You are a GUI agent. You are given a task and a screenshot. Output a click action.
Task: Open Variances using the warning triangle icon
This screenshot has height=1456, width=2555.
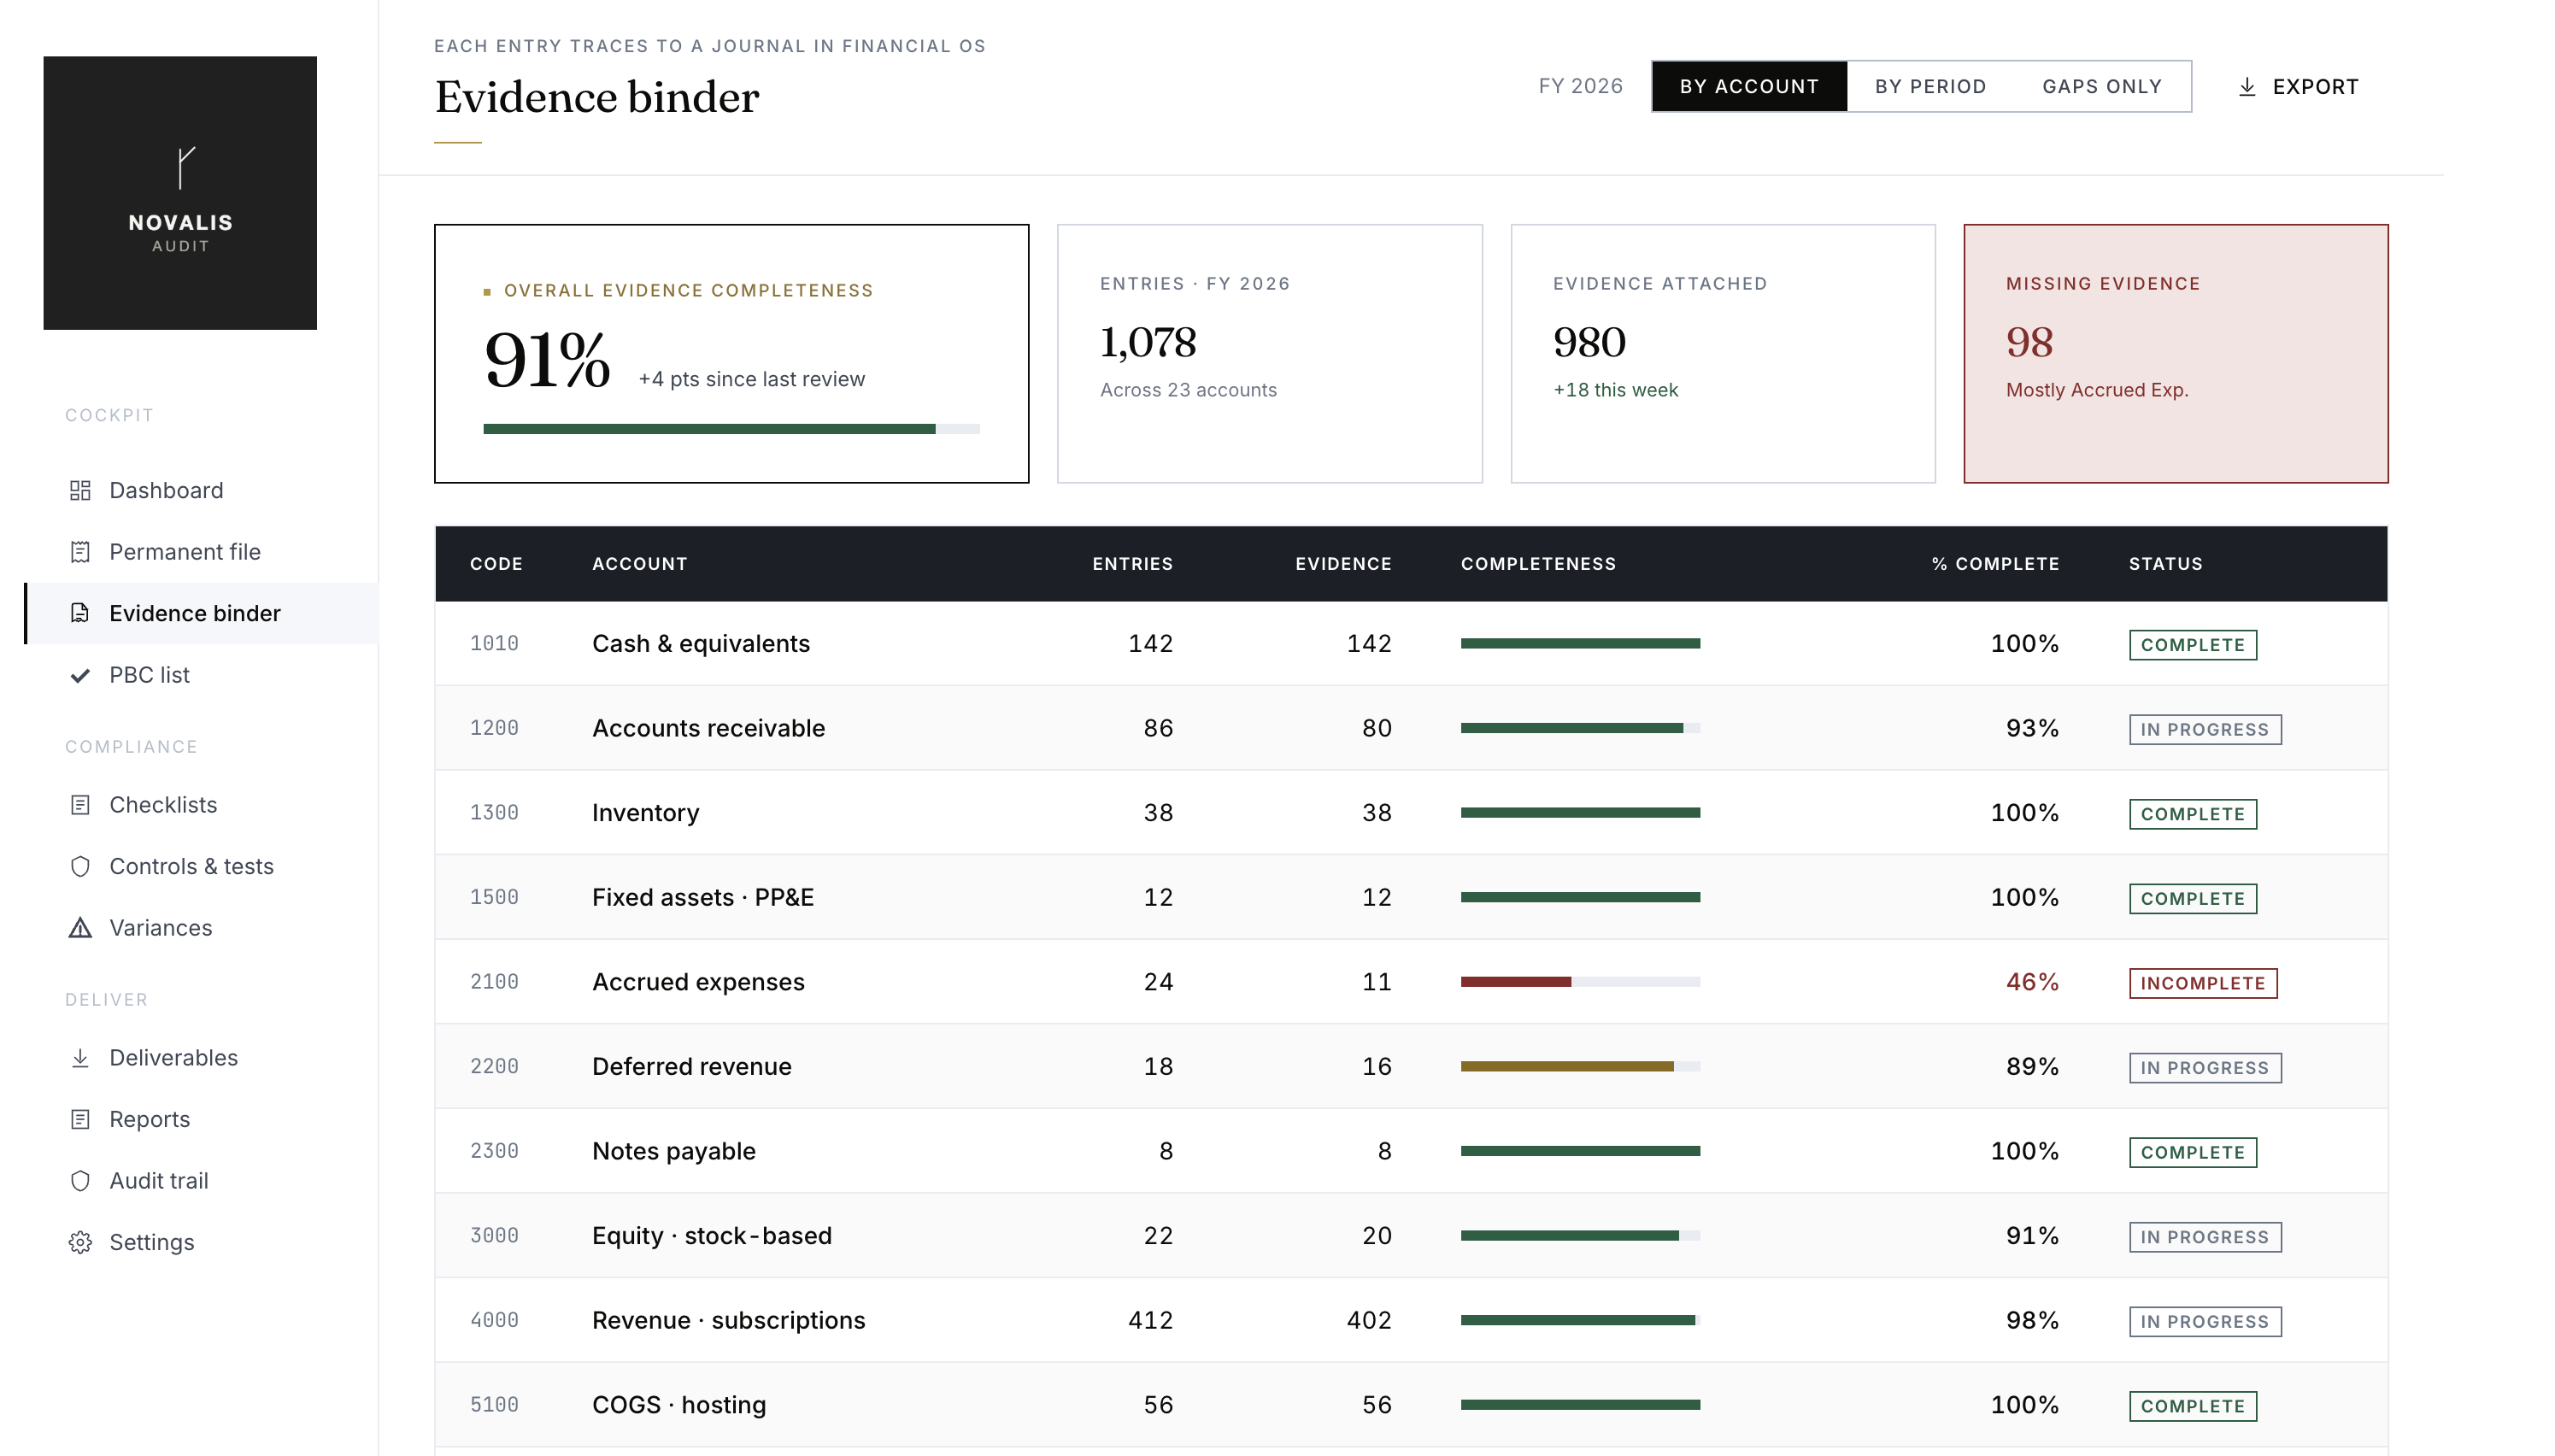(x=80, y=928)
